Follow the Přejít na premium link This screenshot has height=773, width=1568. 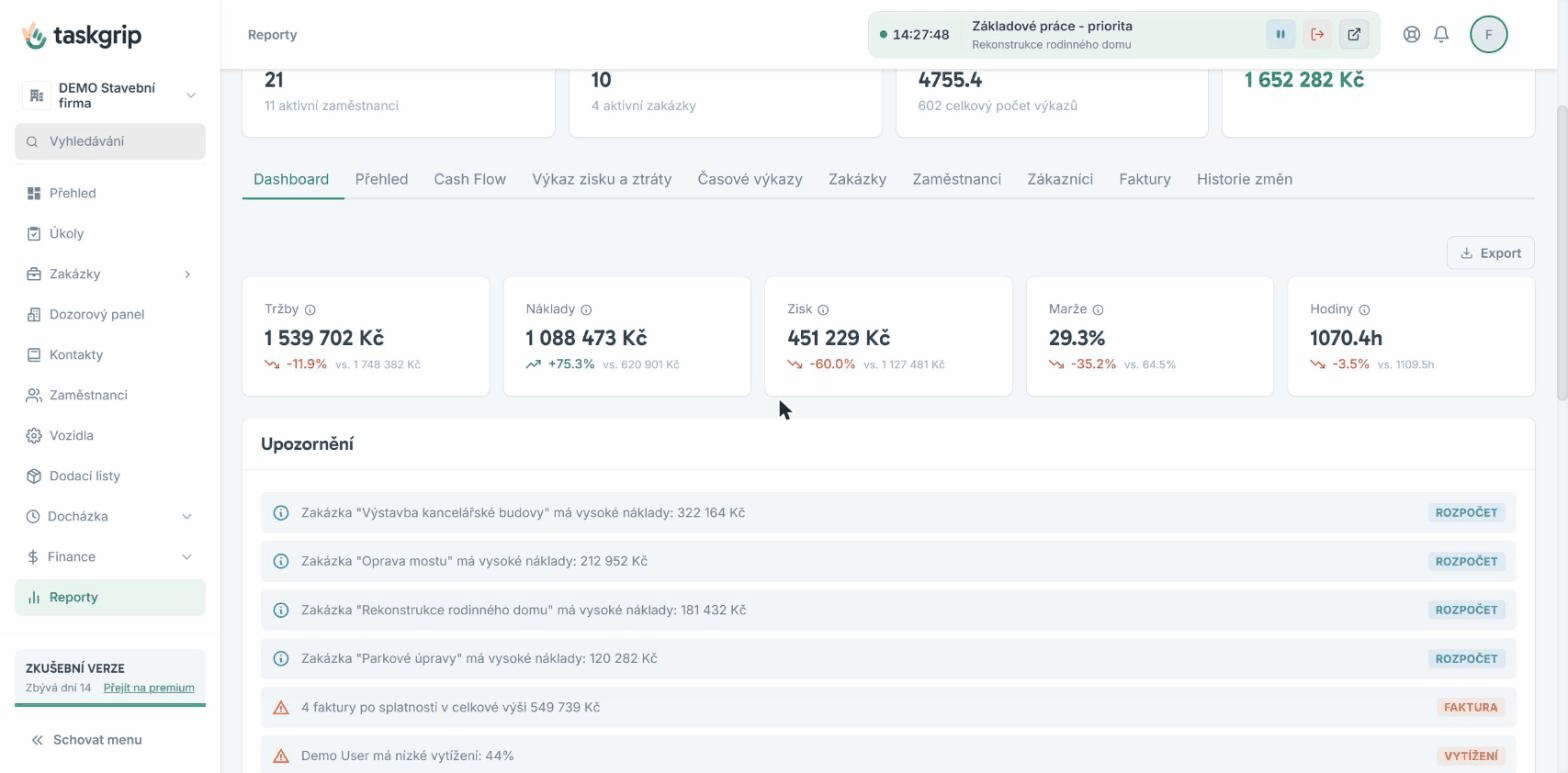(149, 688)
